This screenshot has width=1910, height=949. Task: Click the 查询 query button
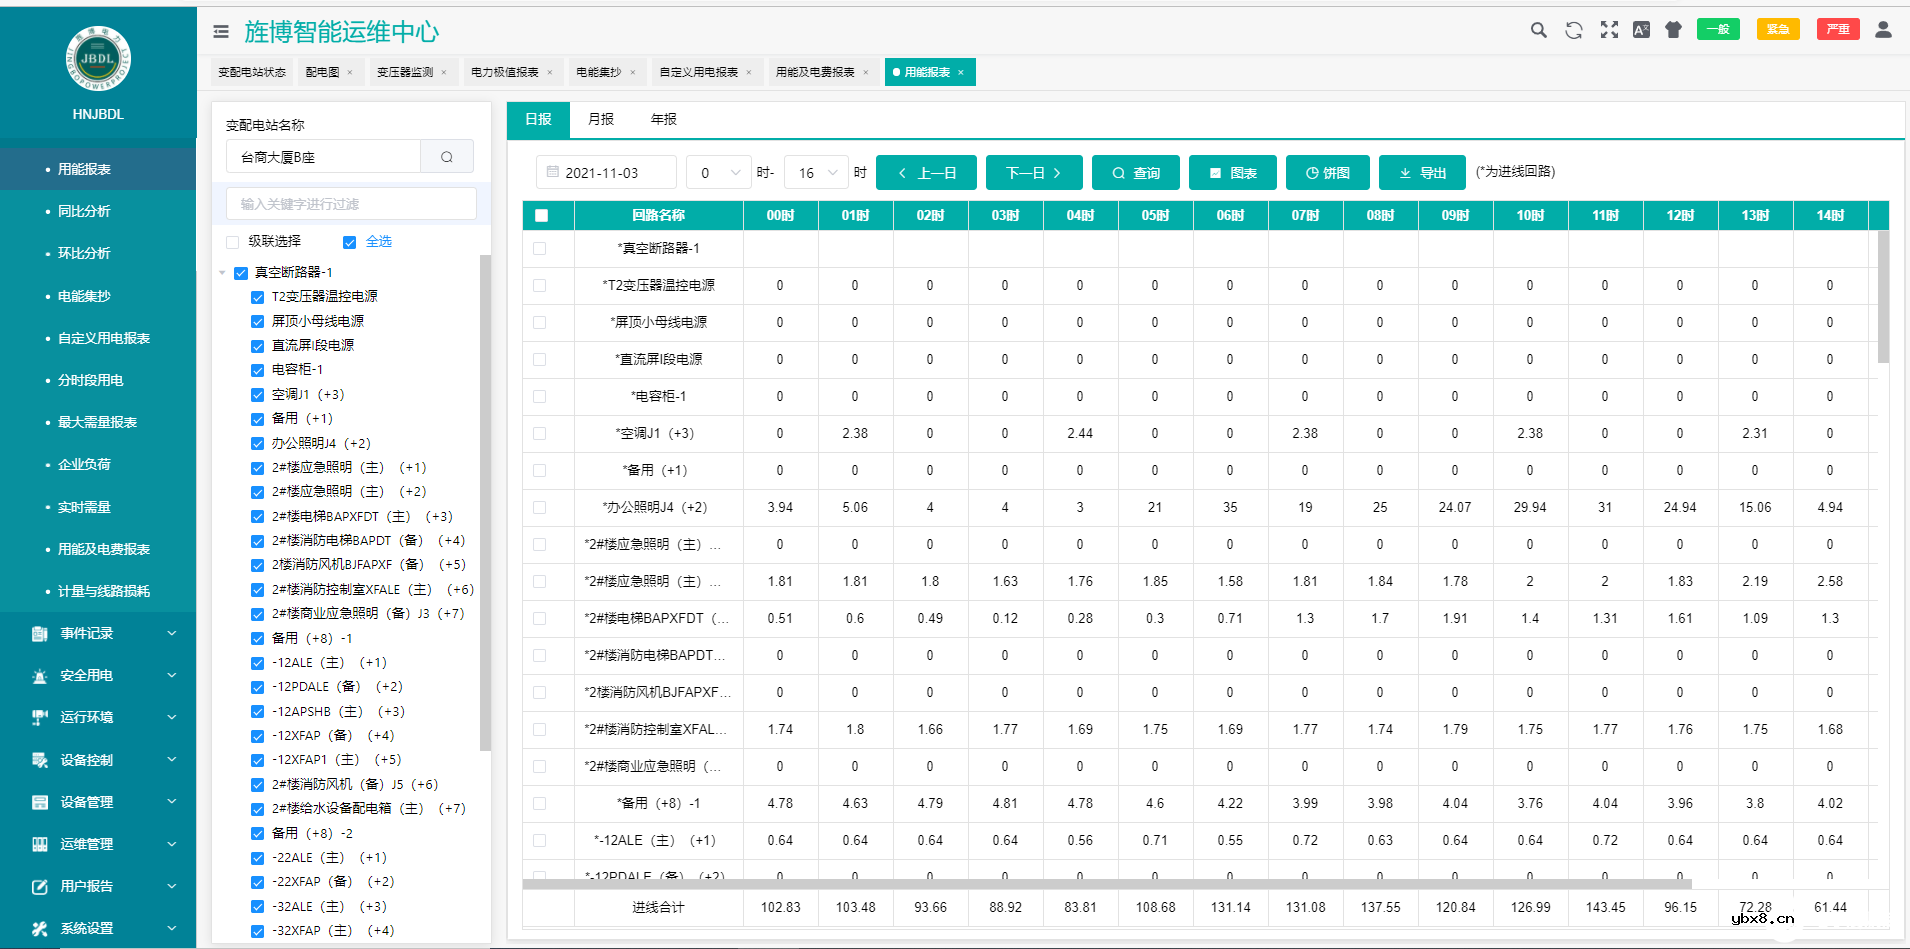click(x=1136, y=172)
